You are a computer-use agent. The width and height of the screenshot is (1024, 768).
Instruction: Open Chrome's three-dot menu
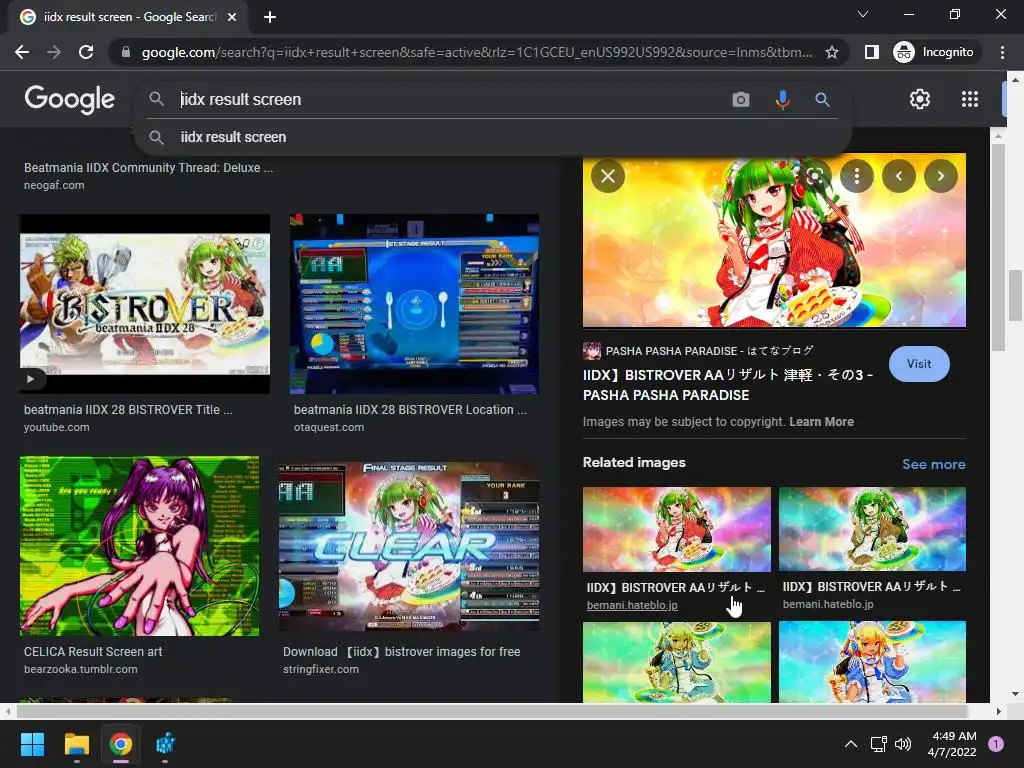(x=1002, y=52)
